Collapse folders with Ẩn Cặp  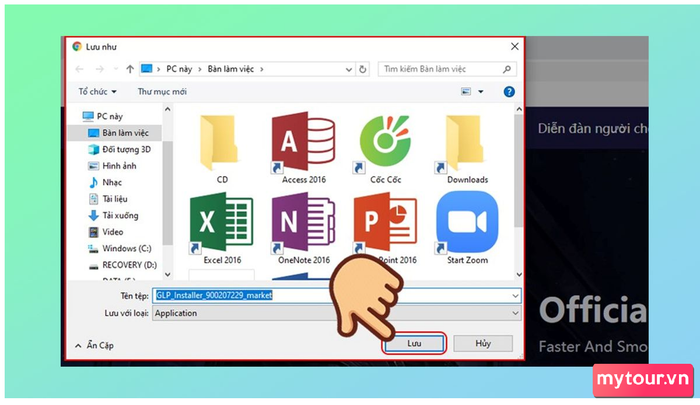[95, 345]
